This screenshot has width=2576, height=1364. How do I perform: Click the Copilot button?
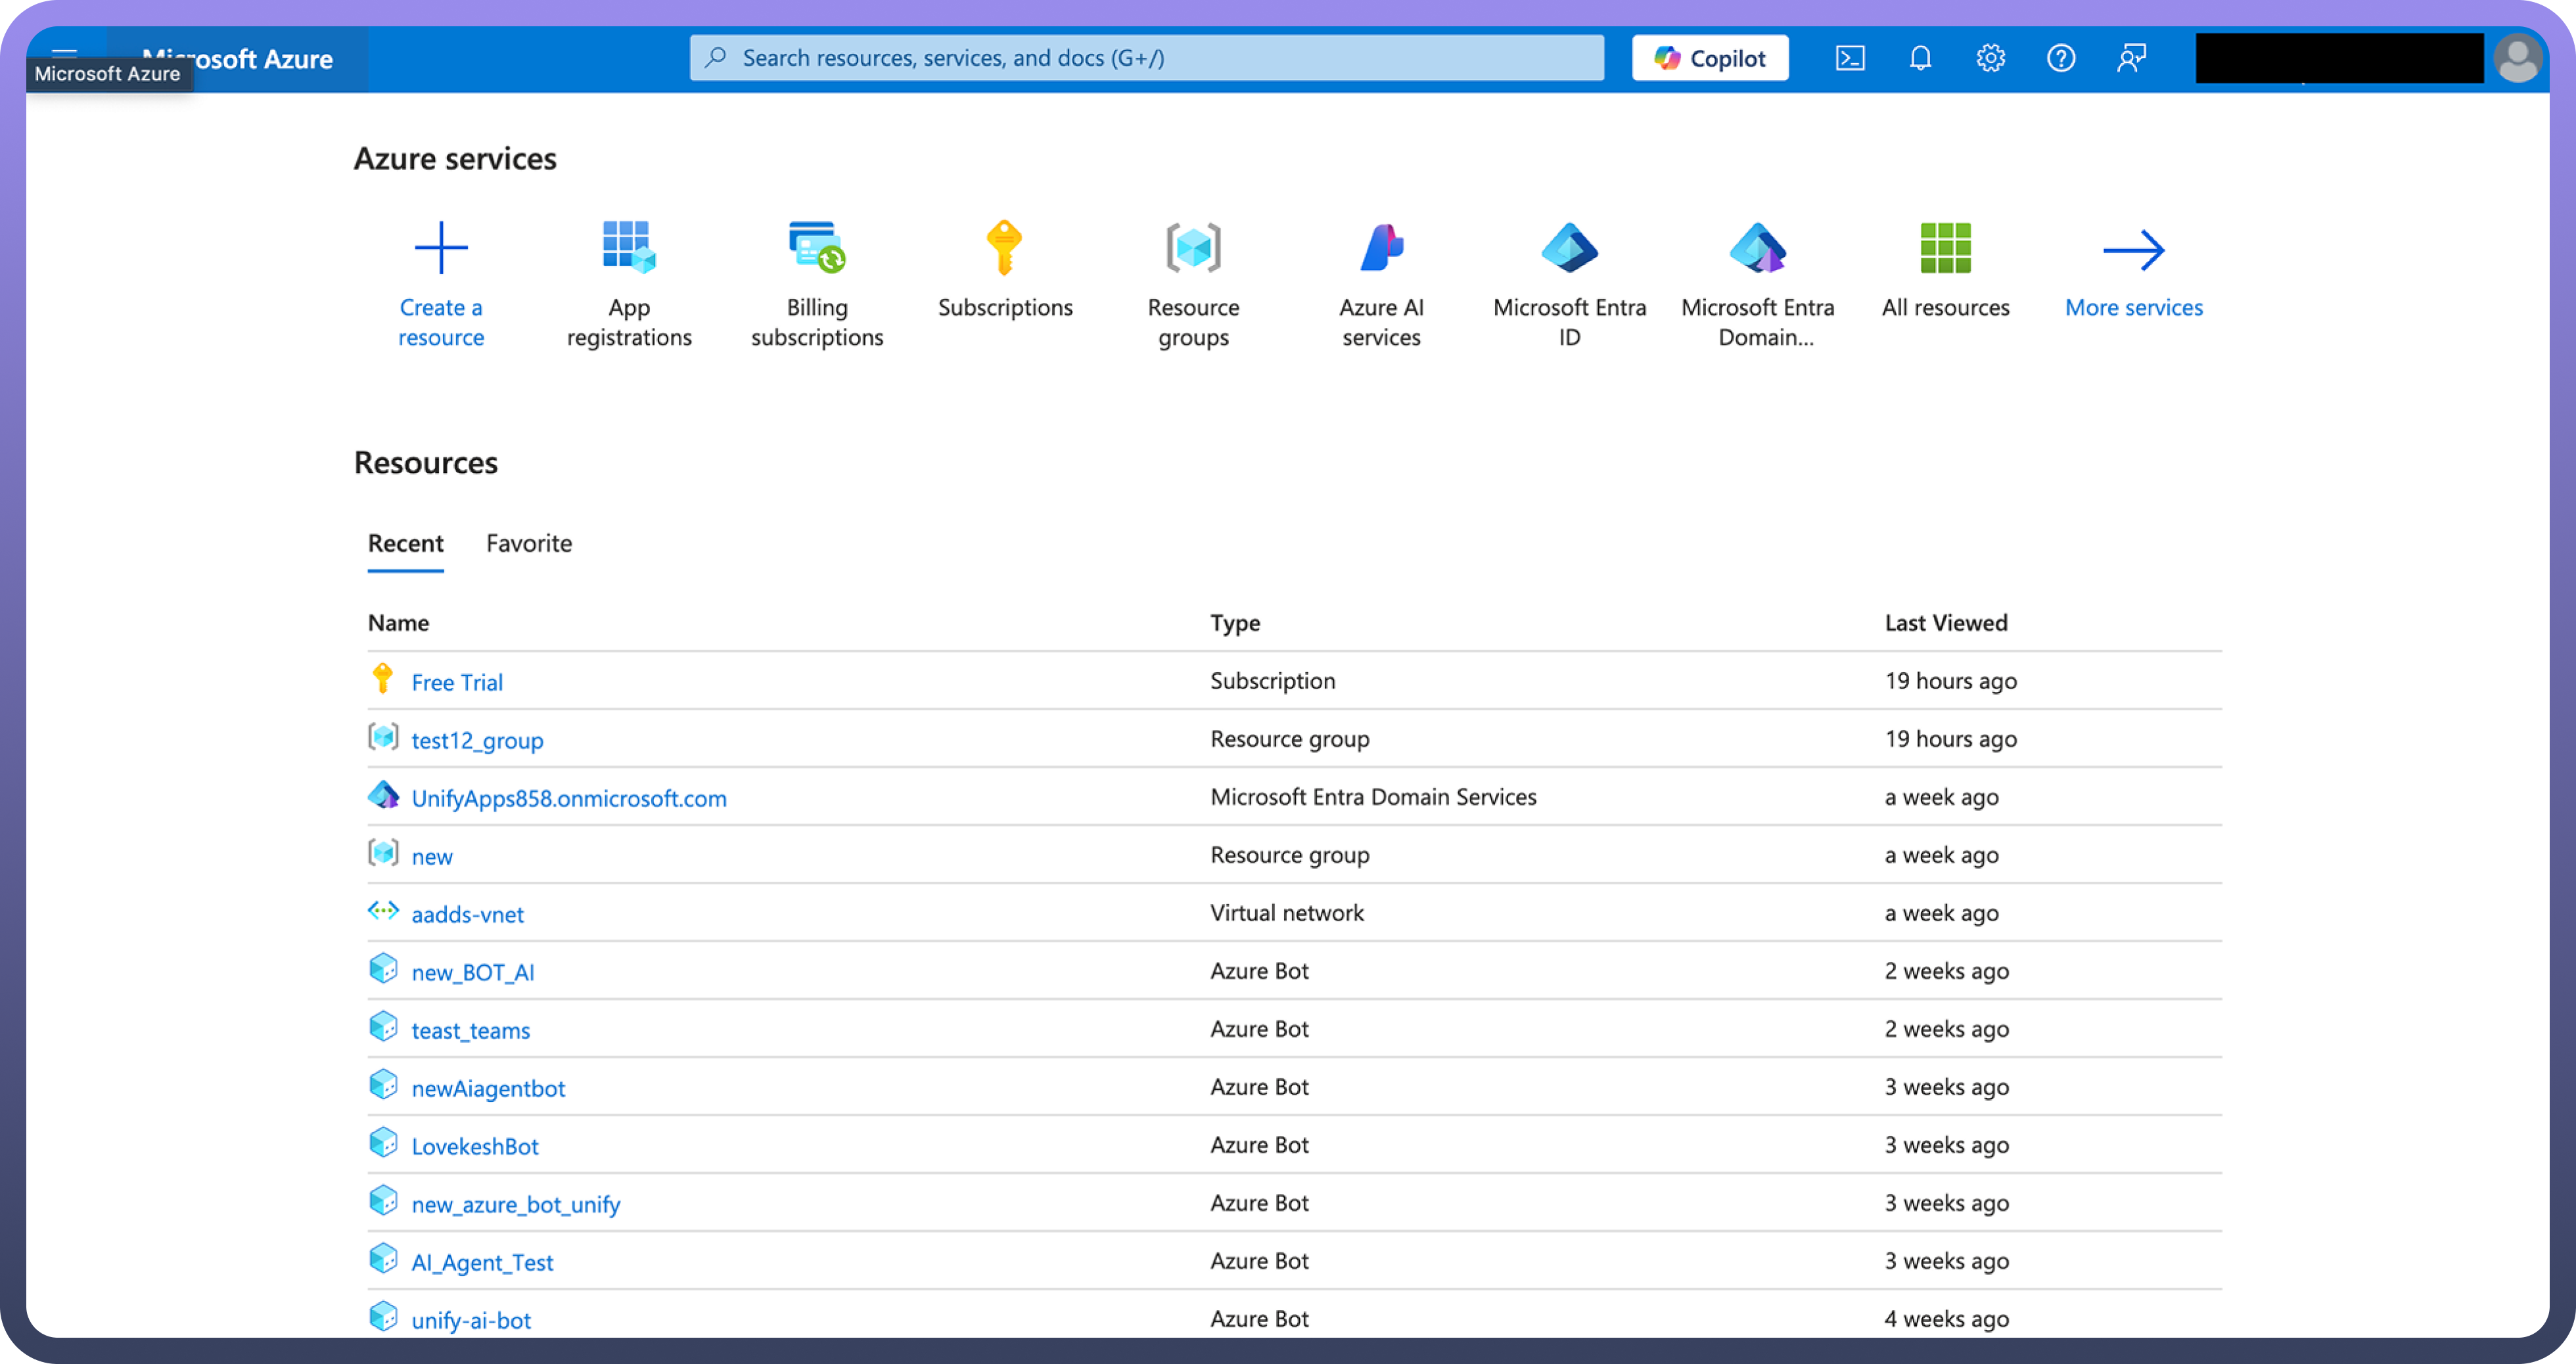tap(1710, 58)
